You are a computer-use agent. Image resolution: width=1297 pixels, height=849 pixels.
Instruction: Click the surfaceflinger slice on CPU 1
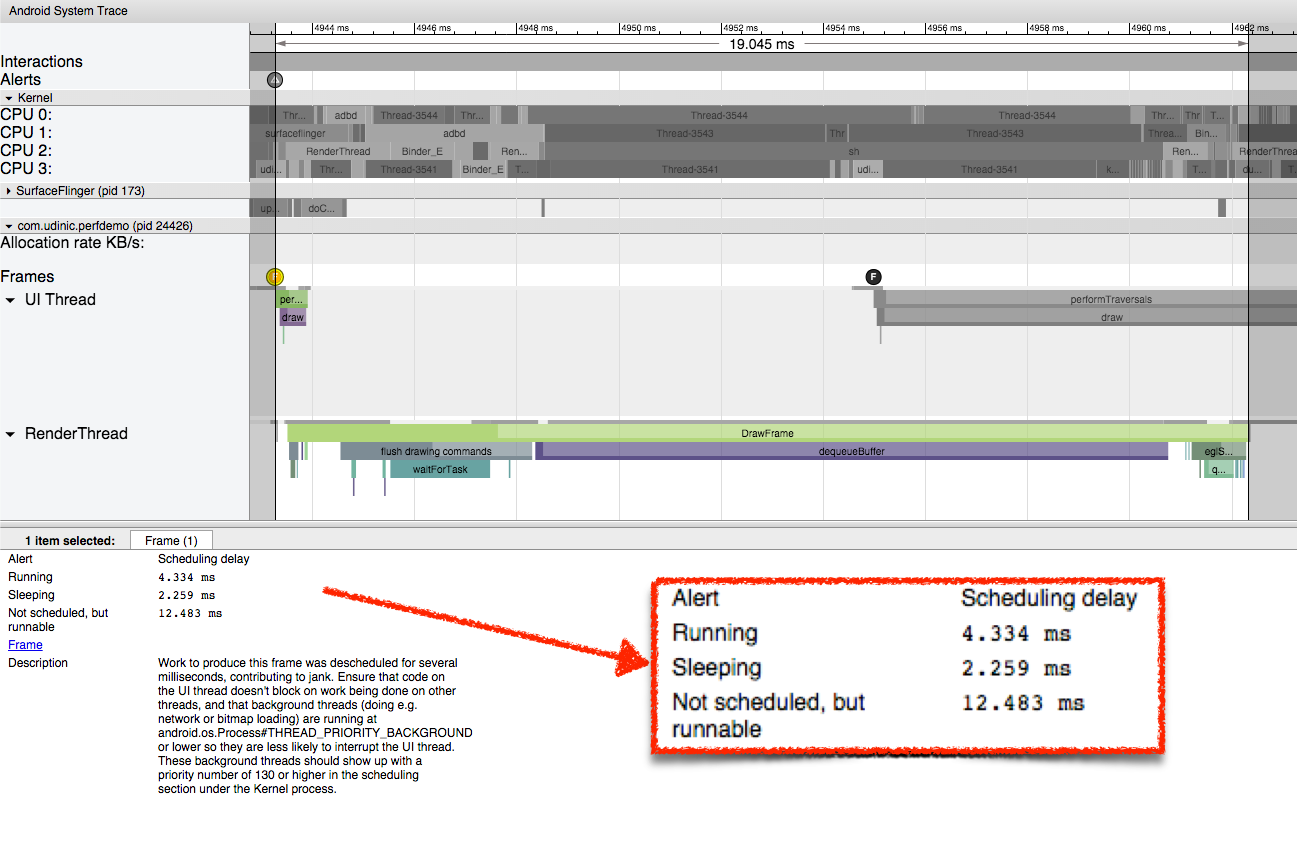[294, 133]
